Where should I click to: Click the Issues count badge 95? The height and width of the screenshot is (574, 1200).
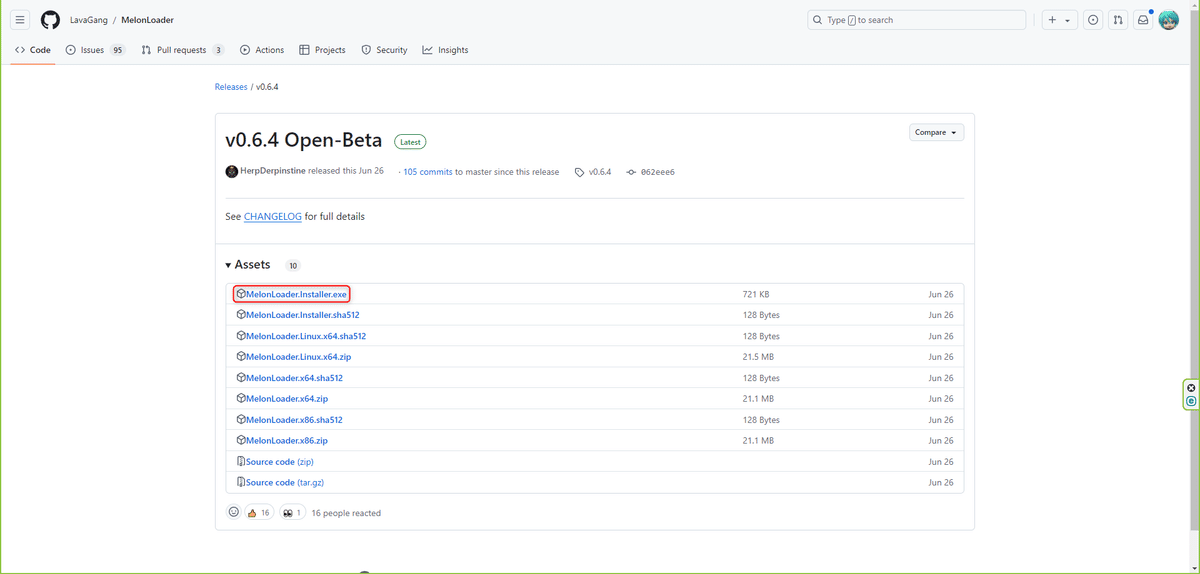[117, 50]
